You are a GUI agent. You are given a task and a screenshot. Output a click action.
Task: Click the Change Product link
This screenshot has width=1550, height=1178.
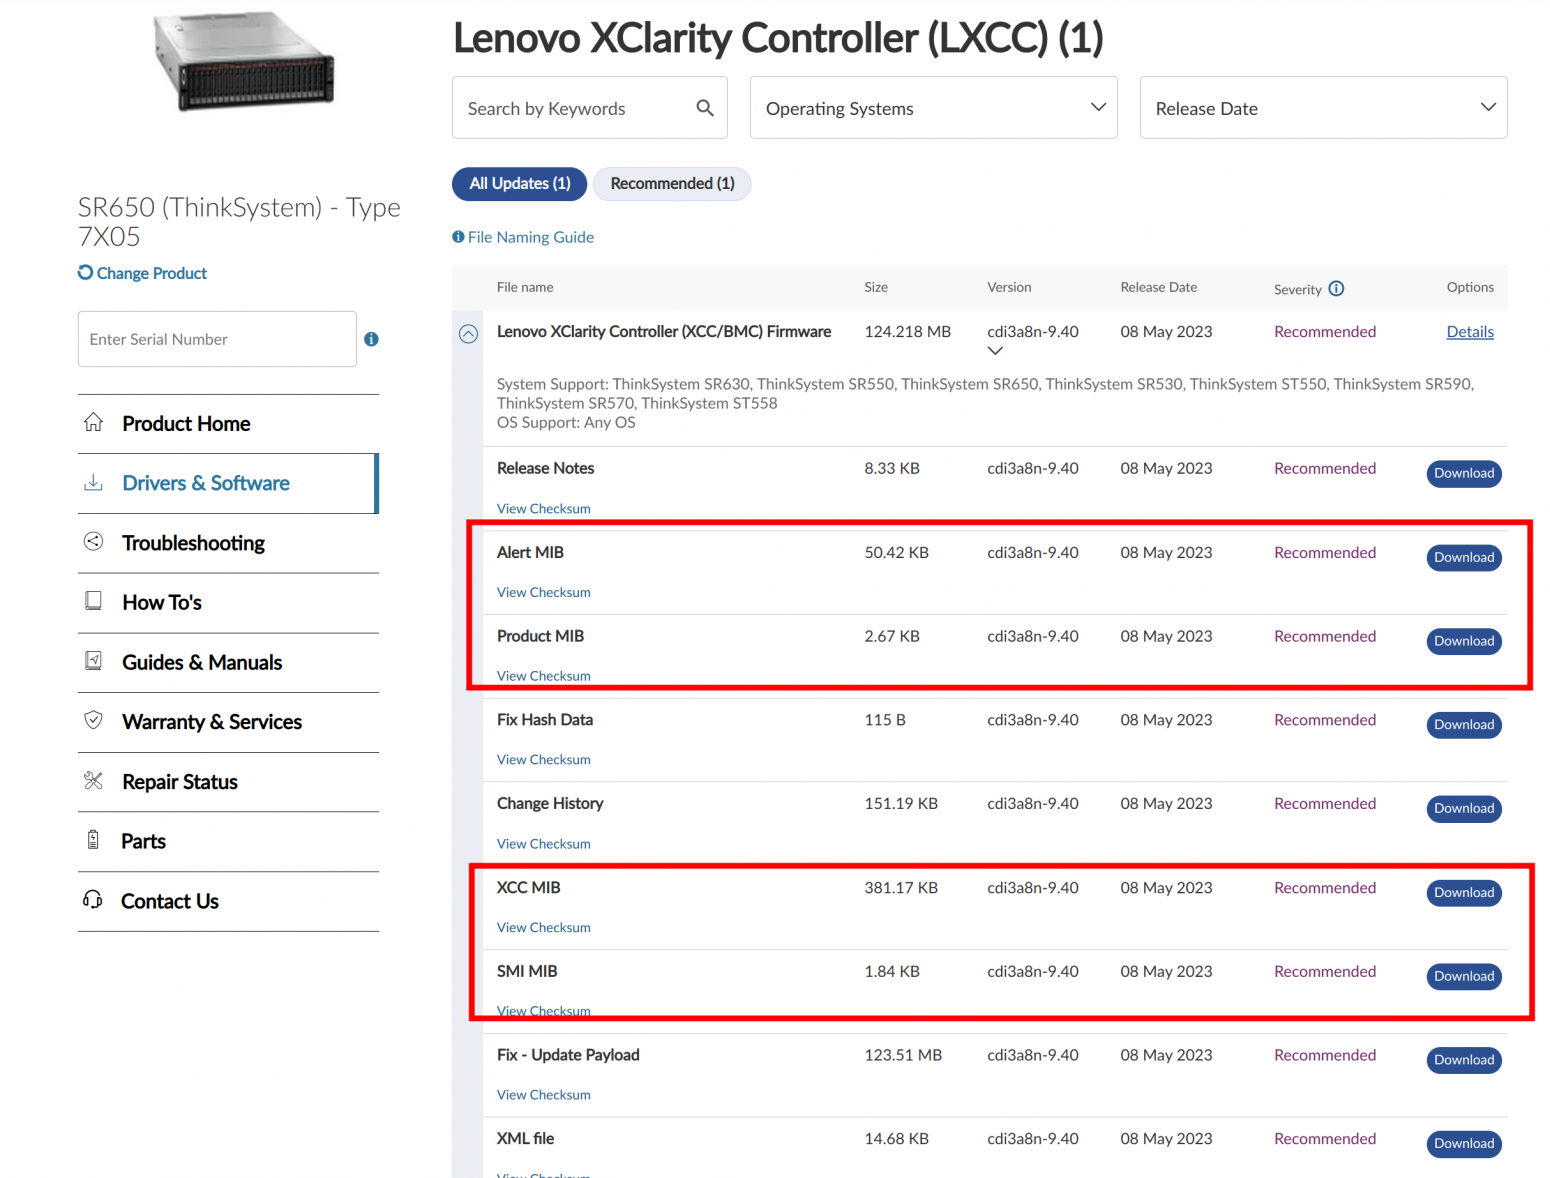[152, 273]
